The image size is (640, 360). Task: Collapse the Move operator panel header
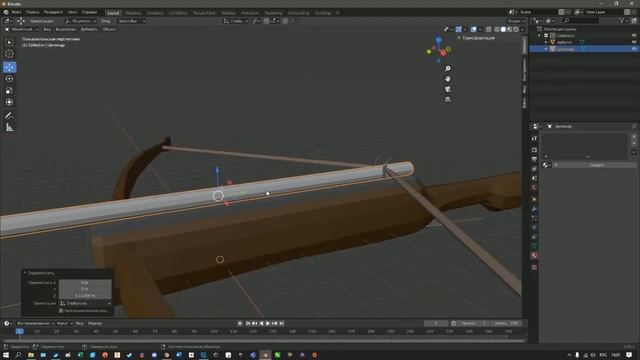tap(39, 273)
